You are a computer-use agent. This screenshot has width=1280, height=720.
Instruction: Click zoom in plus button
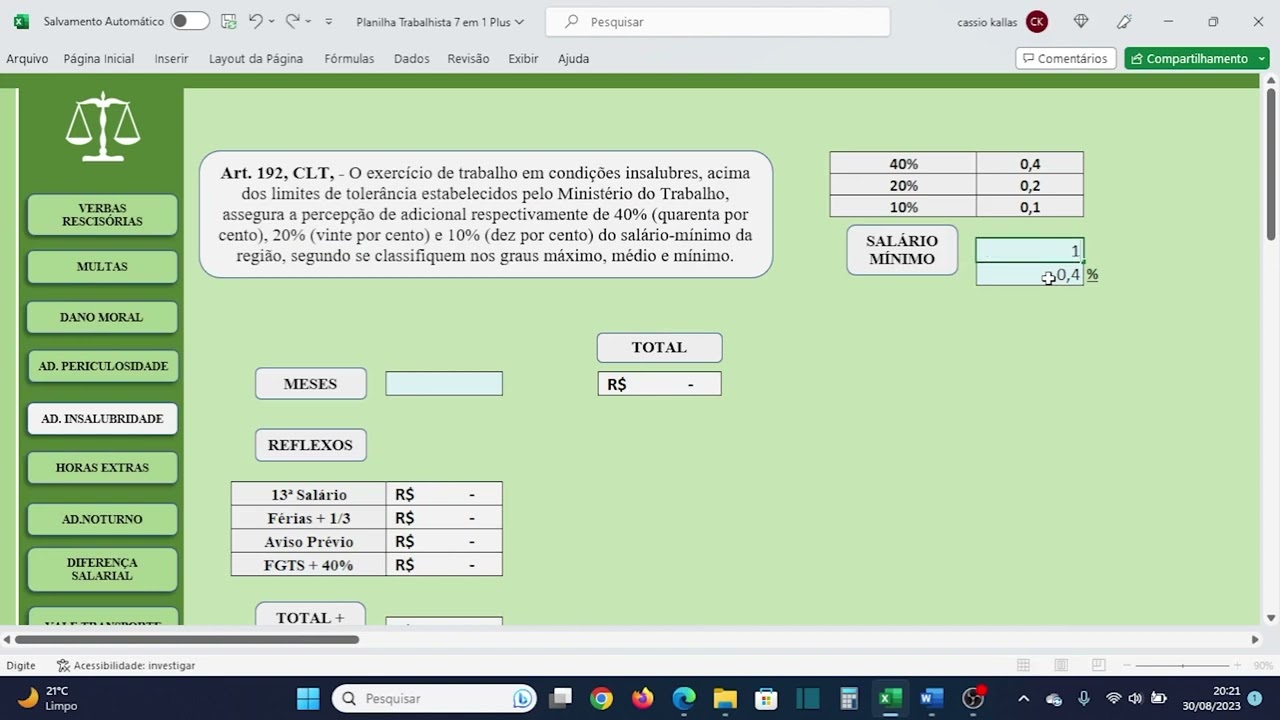tap(1238, 665)
